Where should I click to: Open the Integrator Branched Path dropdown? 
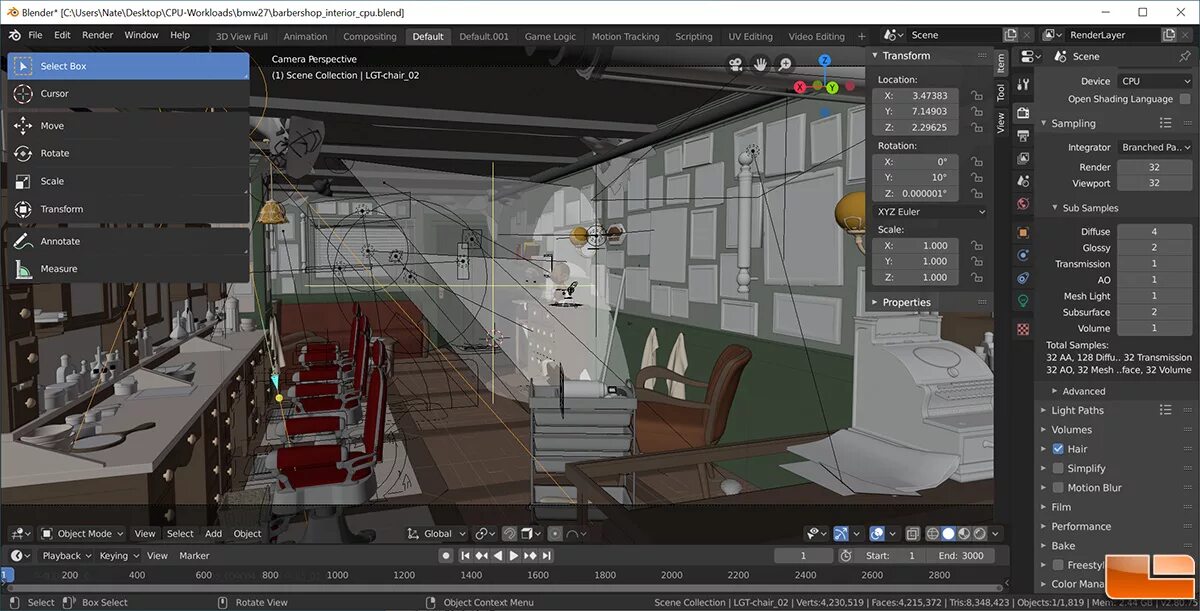point(1155,147)
